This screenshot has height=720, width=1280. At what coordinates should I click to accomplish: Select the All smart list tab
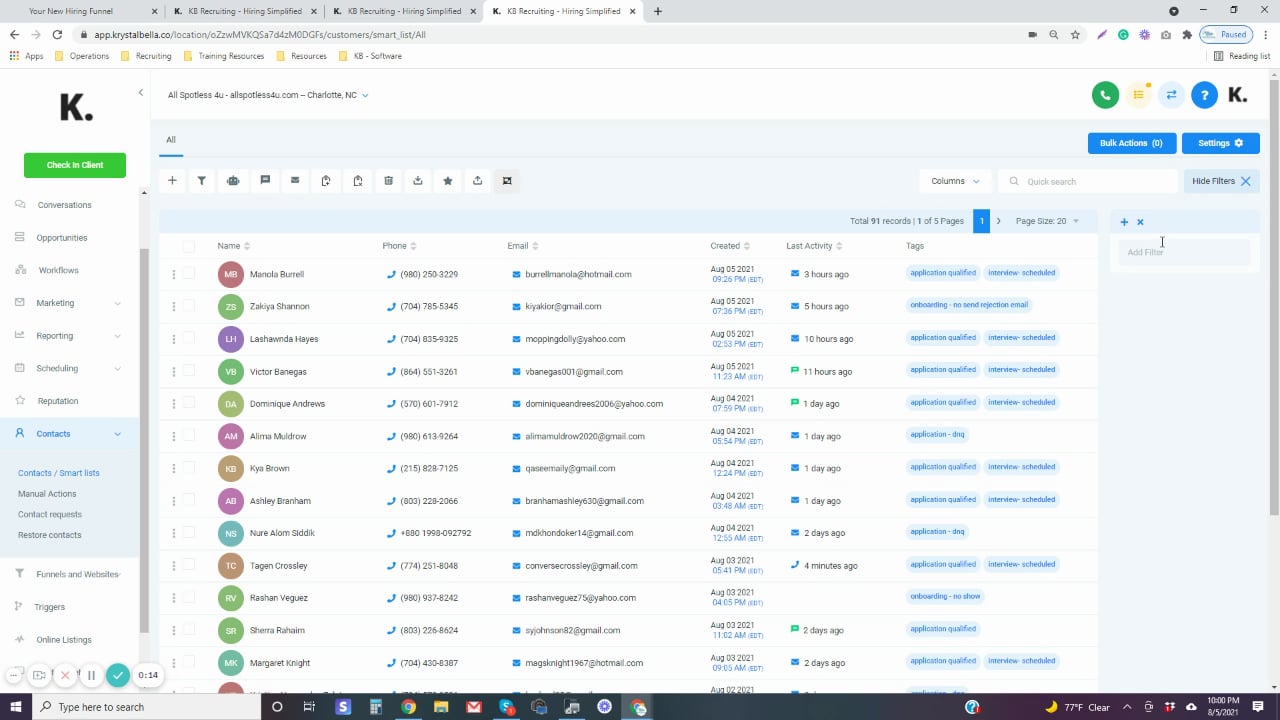pyautogui.click(x=171, y=140)
